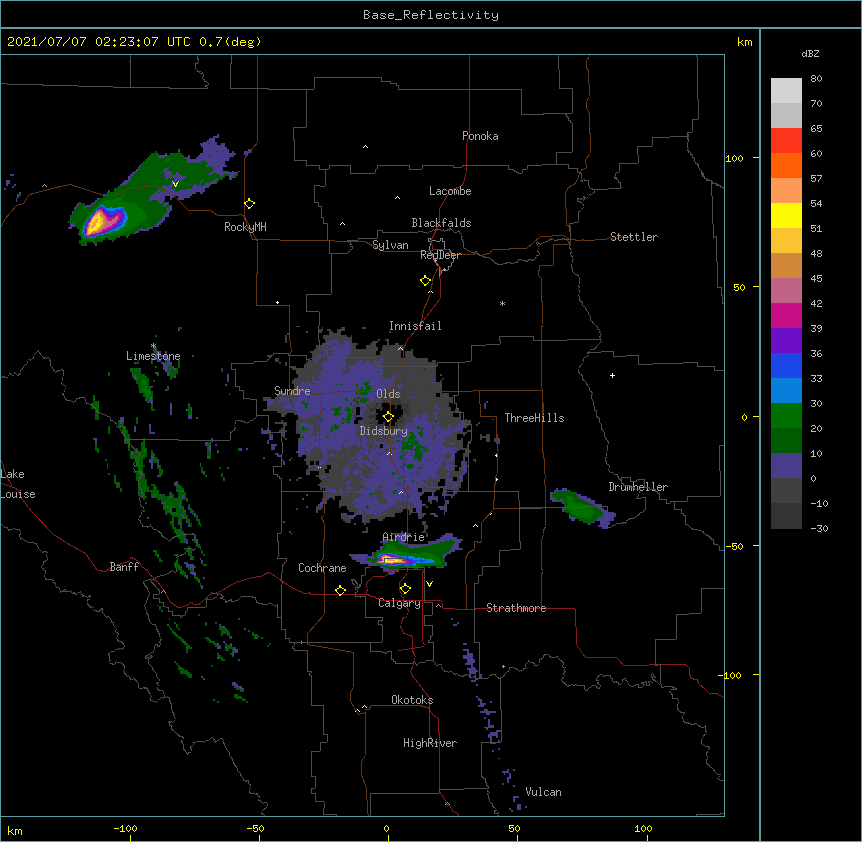Click the 50 tick on bottom km axis

[513, 828]
